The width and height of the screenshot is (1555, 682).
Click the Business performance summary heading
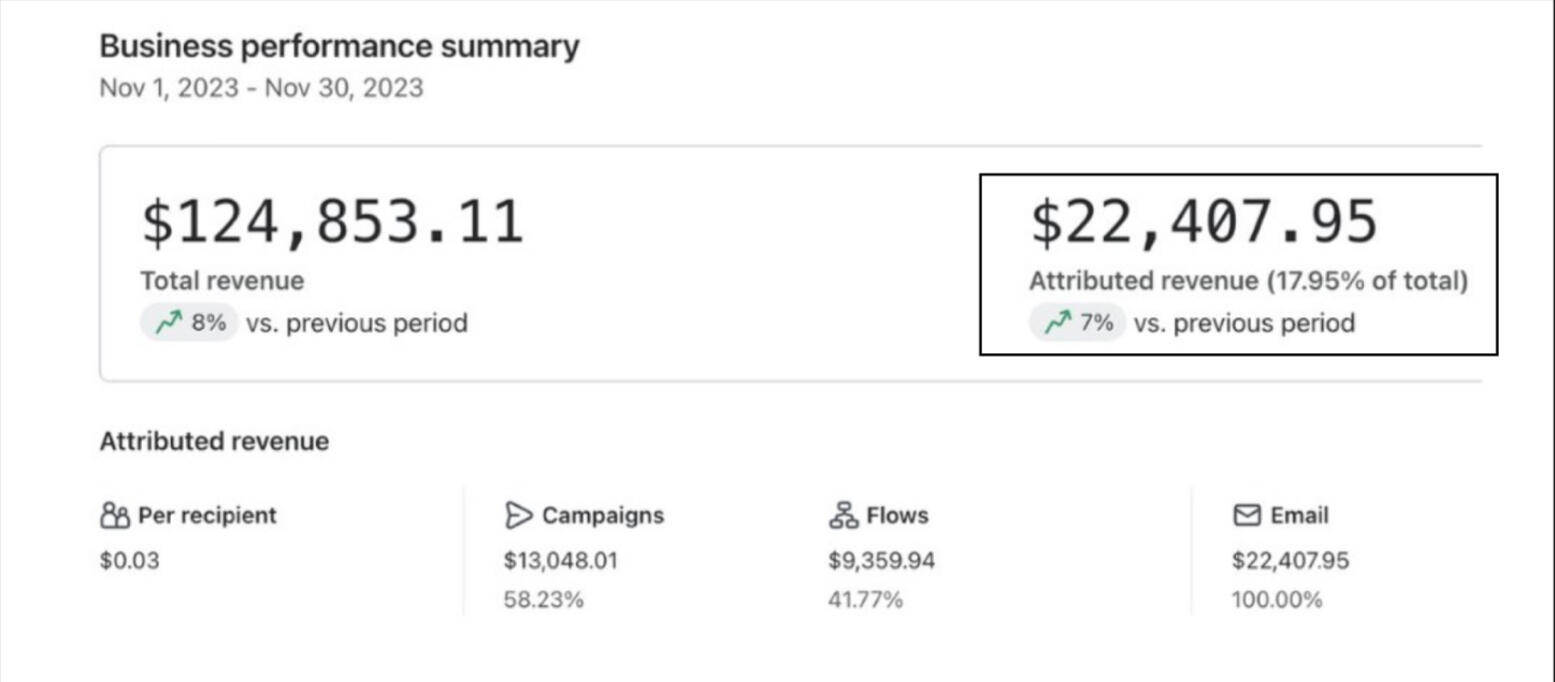(339, 46)
